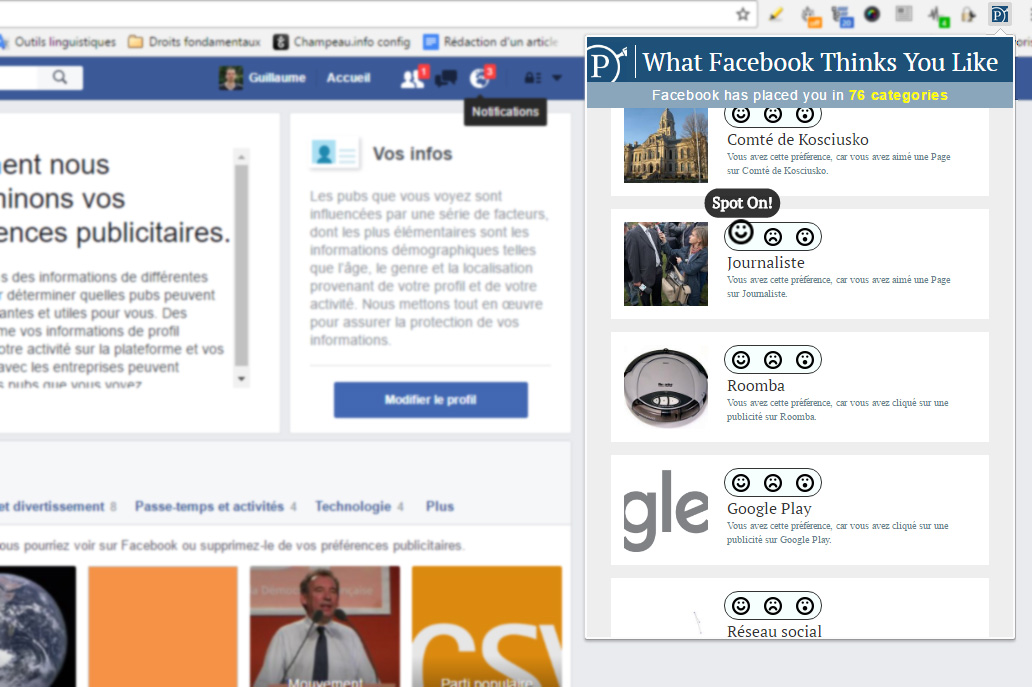Image resolution: width=1032 pixels, height=687 pixels.
Task: Rate Google Play with the surprised face
Action: (x=804, y=483)
